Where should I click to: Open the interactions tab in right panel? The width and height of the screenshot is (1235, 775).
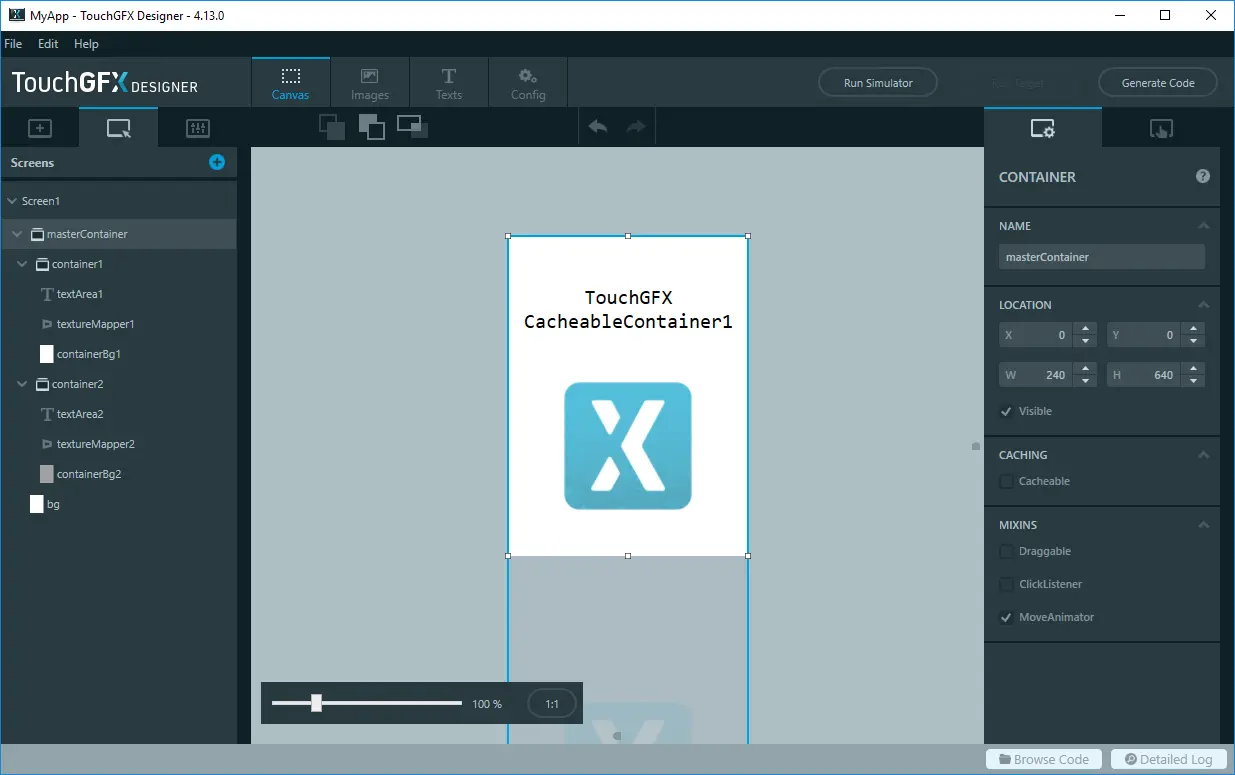point(1161,129)
